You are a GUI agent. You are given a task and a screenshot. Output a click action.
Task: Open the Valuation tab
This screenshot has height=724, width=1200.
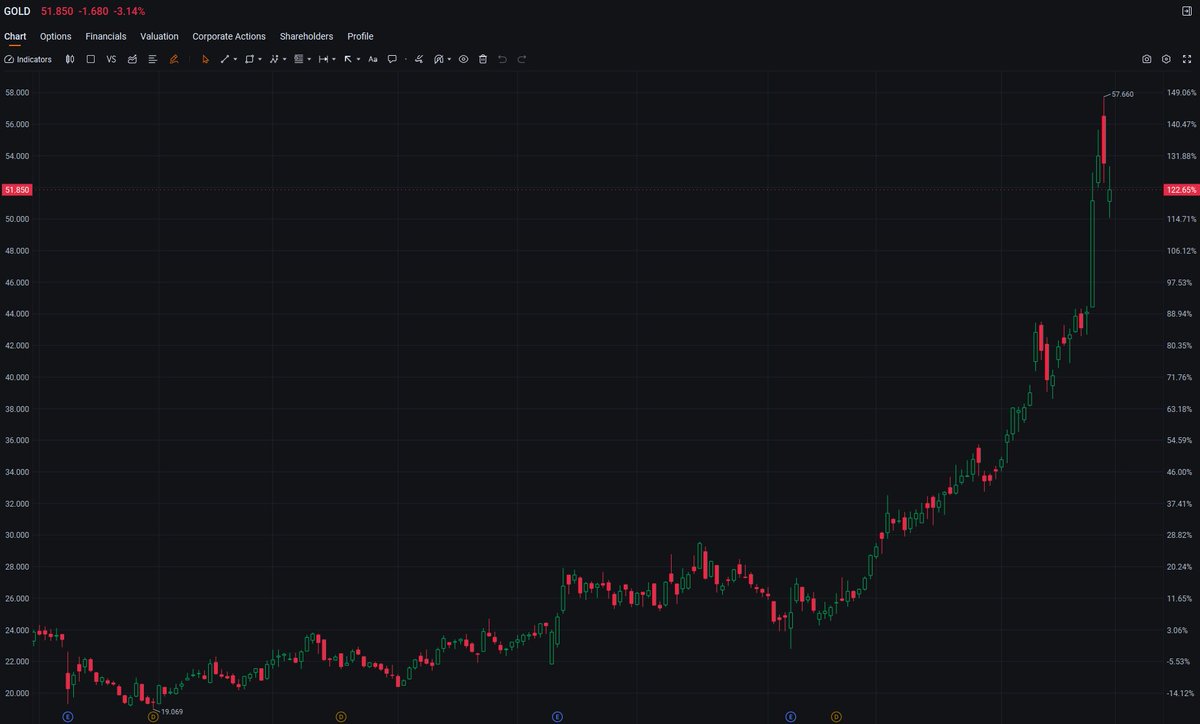pos(159,36)
